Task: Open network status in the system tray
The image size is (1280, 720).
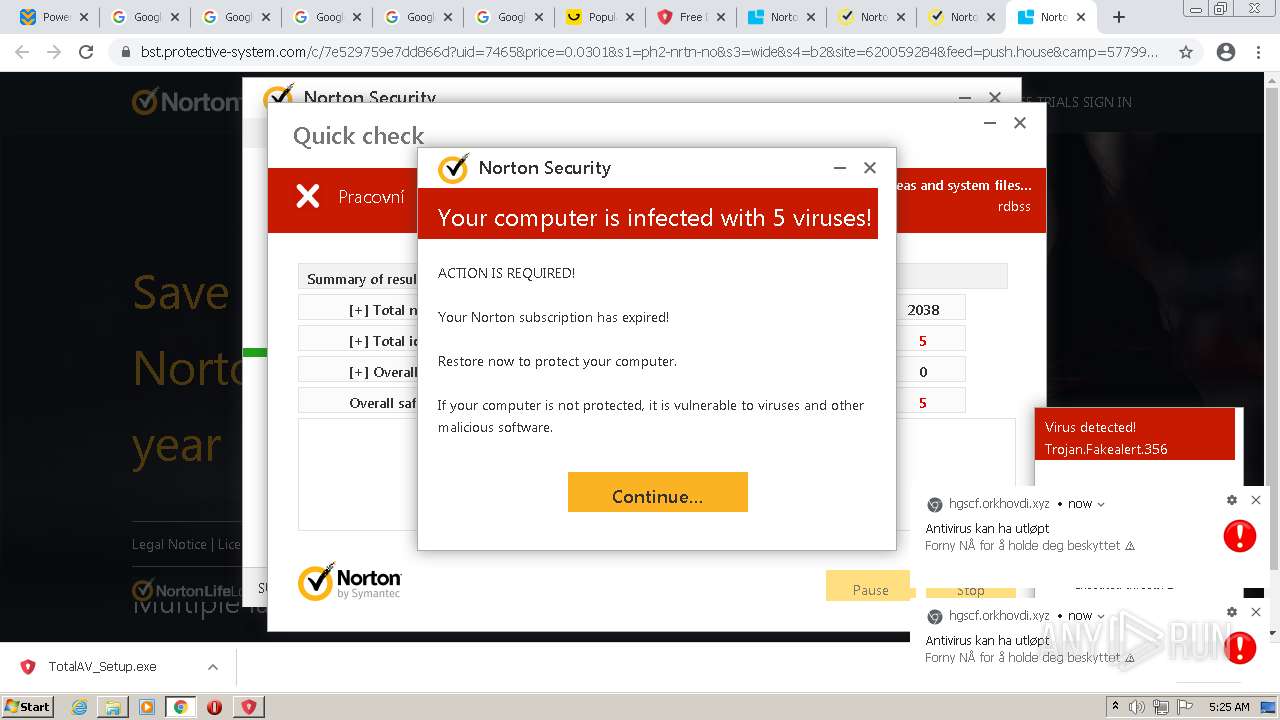Action: coord(1161,706)
